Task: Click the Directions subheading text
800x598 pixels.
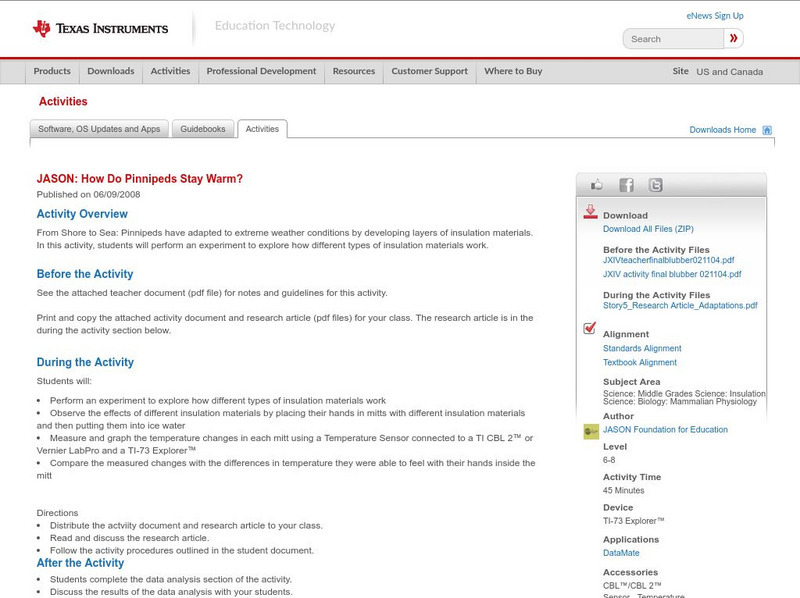Action: (x=57, y=513)
